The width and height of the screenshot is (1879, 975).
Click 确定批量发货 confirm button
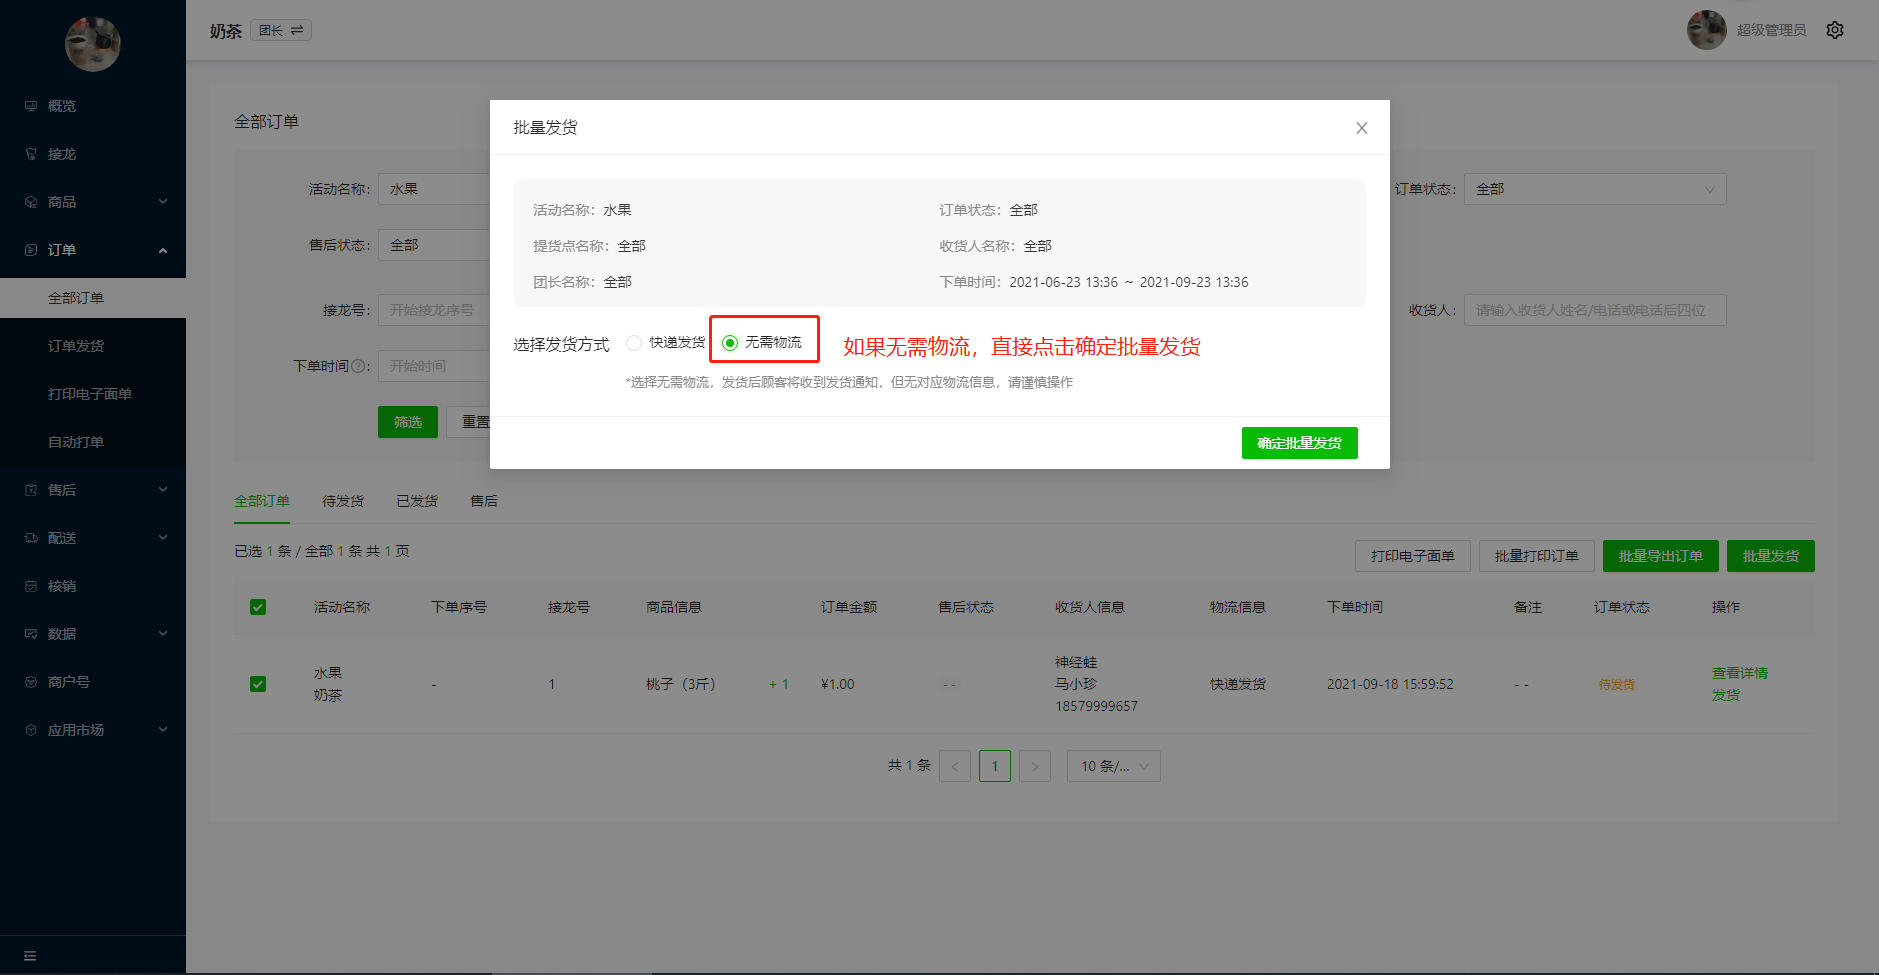click(1300, 443)
